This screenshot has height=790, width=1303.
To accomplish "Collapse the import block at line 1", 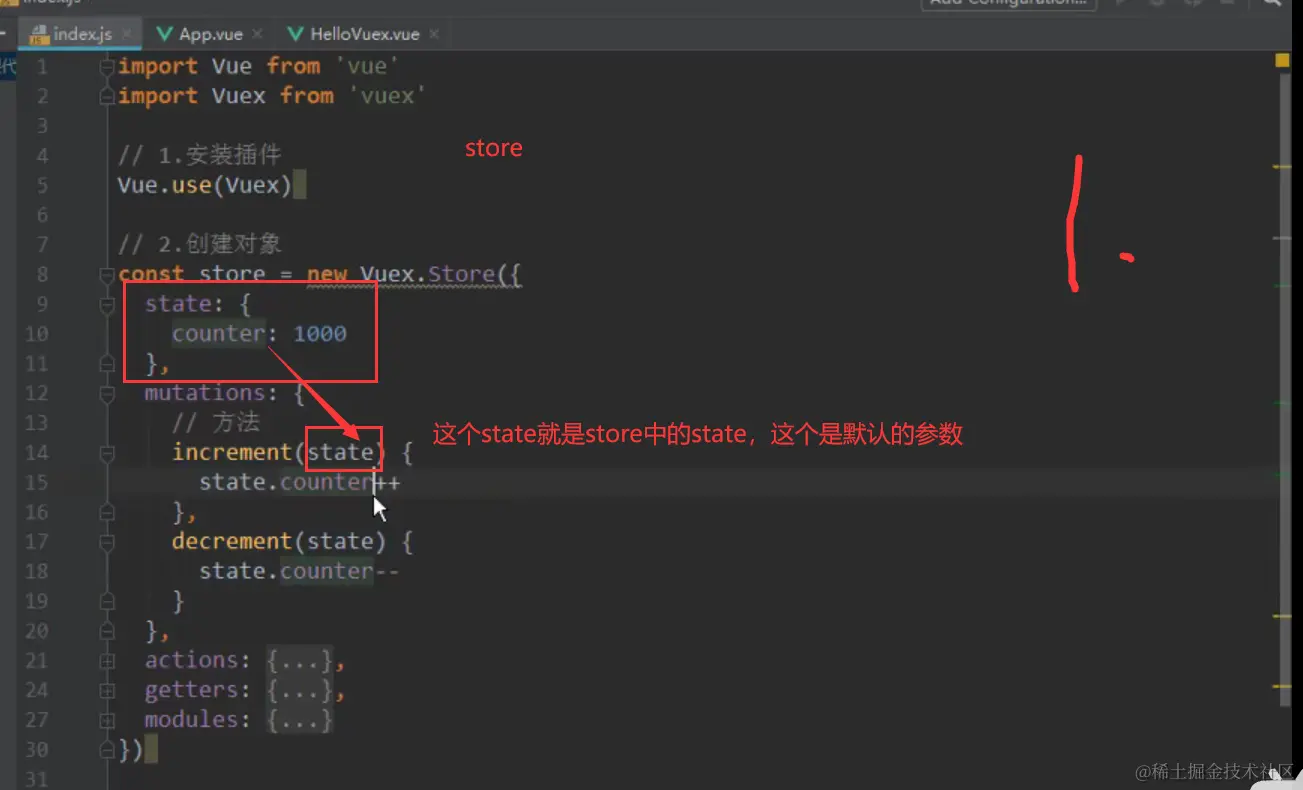I will pos(108,67).
